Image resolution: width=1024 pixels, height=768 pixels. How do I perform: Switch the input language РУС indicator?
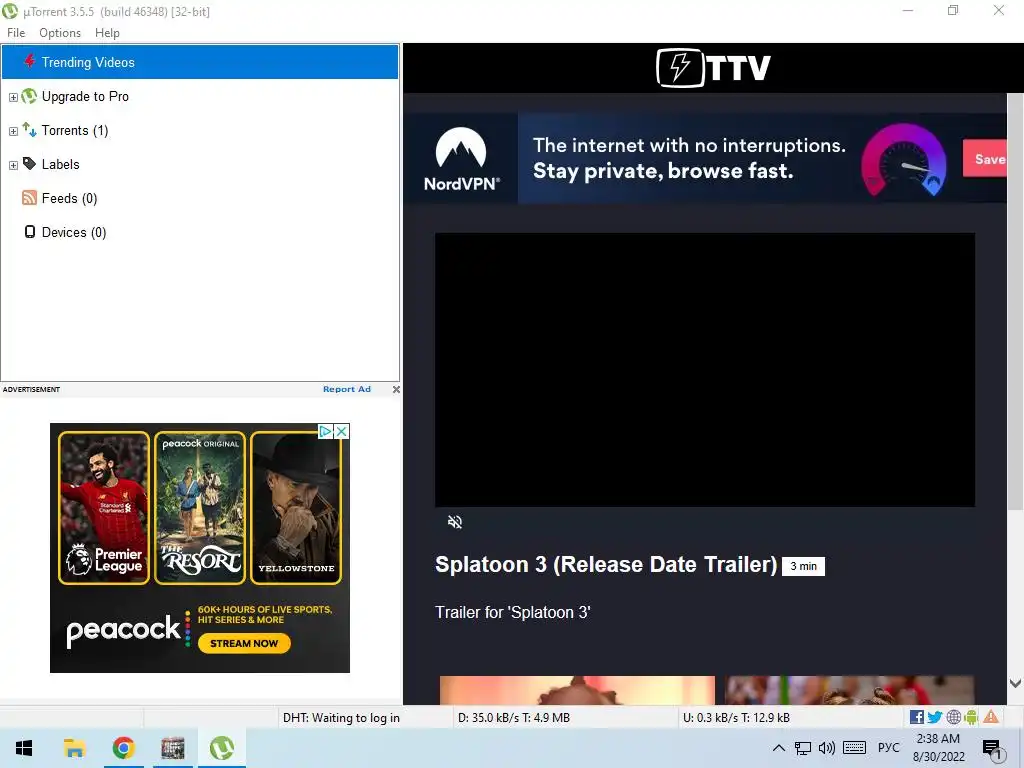pos(888,748)
